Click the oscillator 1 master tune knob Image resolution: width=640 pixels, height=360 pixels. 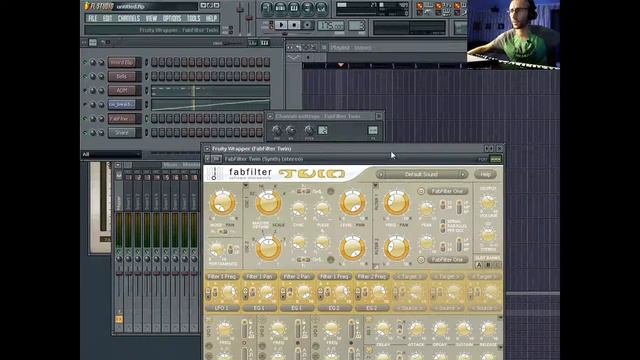tap(268, 203)
